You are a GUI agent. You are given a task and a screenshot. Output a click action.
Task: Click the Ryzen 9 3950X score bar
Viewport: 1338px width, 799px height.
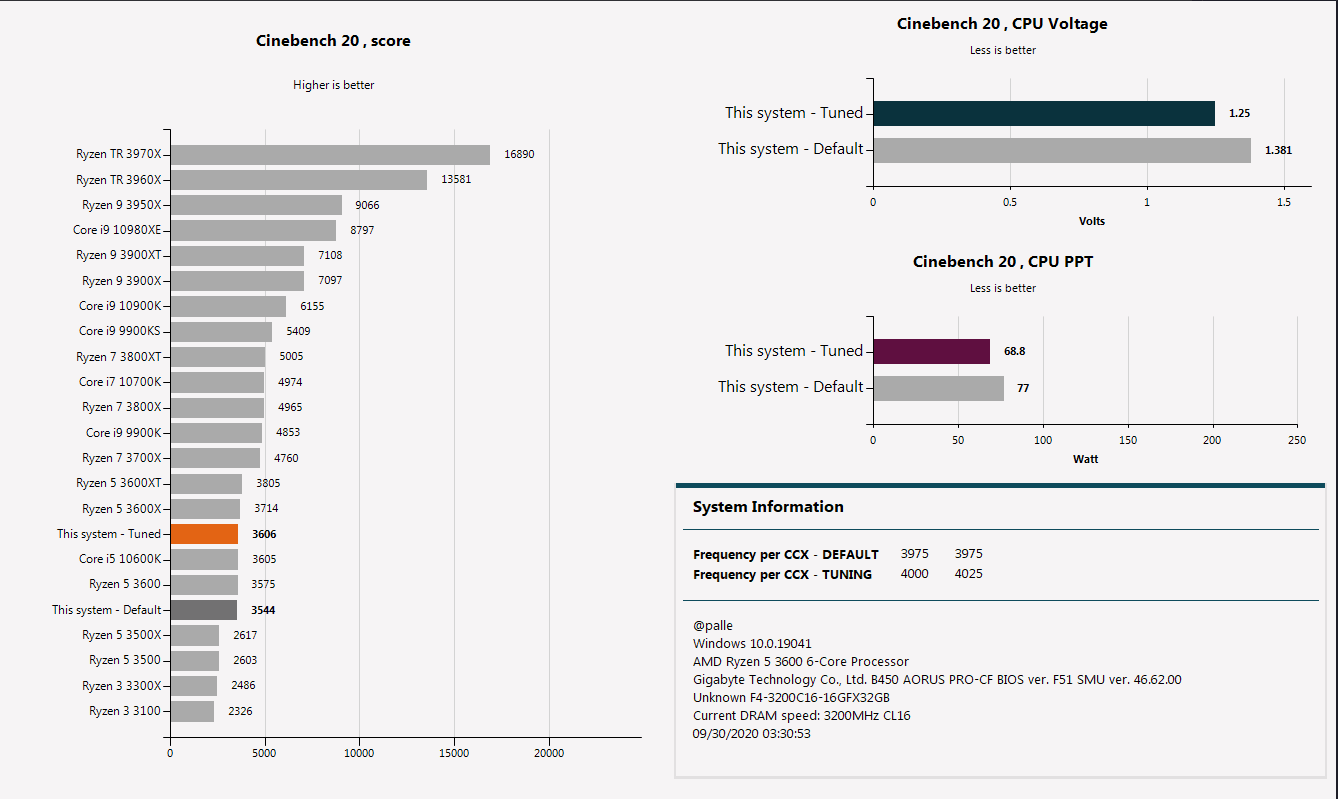256,205
